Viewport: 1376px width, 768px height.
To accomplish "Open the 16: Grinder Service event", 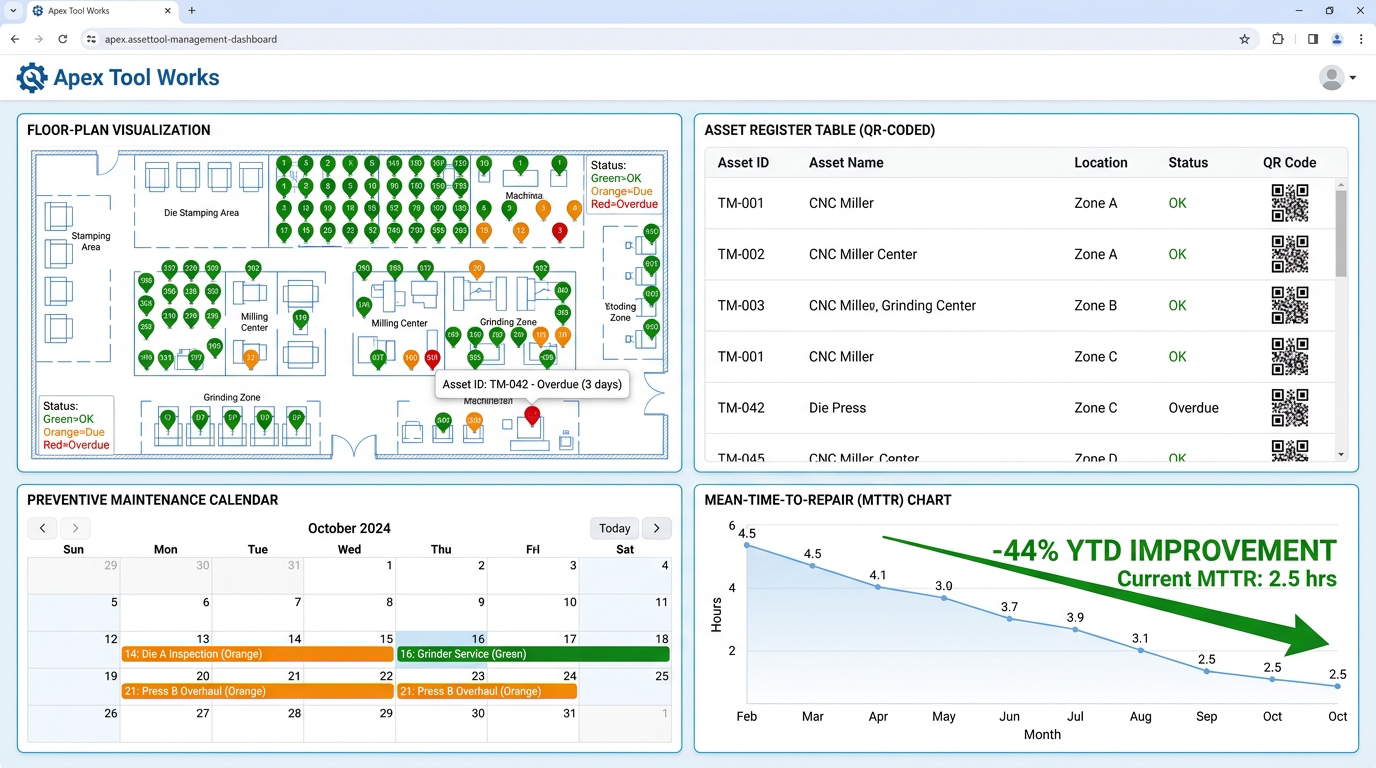I will click(x=533, y=654).
